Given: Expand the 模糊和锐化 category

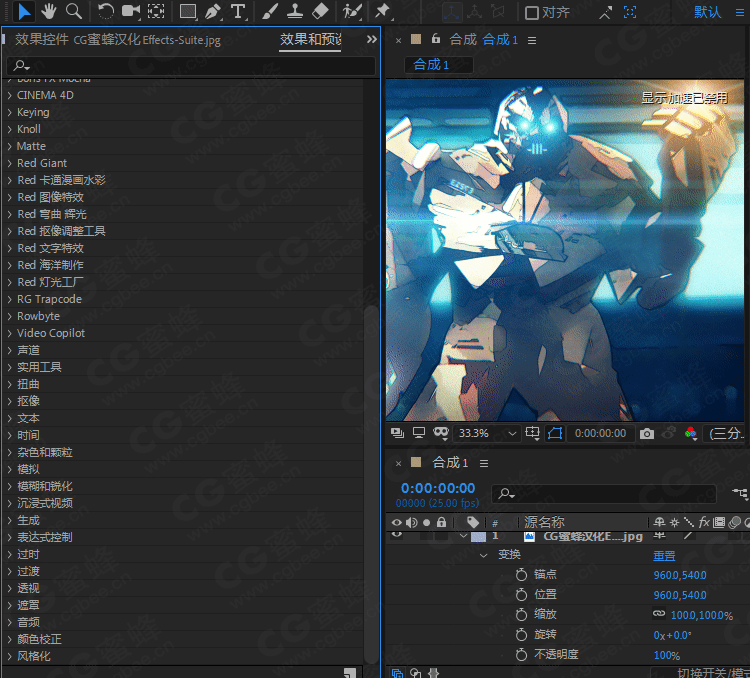Looking at the screenshot, I should pyautogui.click(x=10, y=486).
